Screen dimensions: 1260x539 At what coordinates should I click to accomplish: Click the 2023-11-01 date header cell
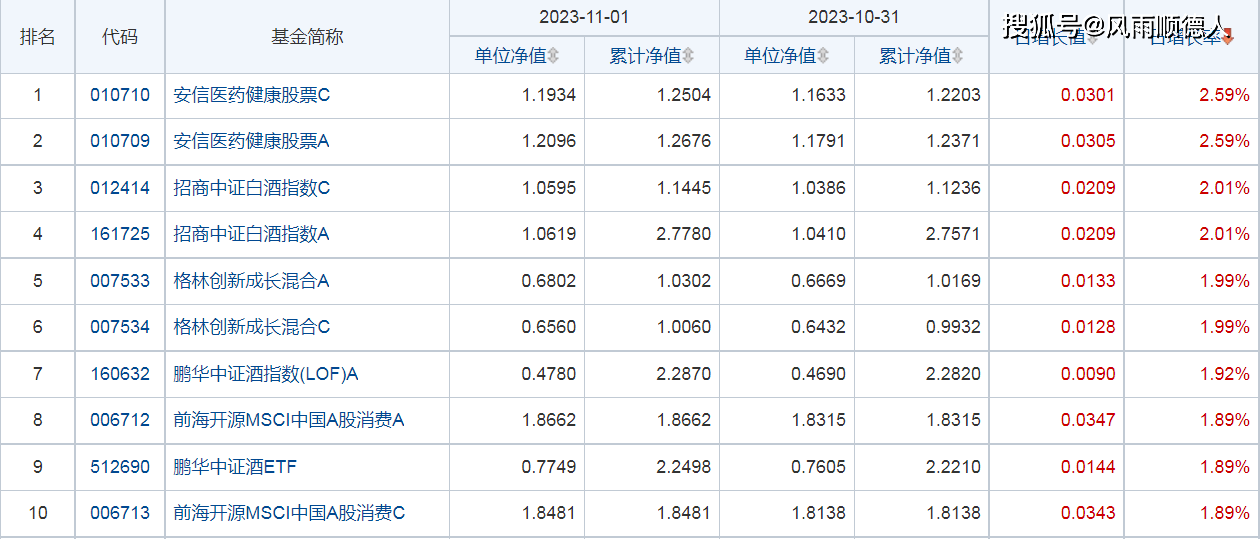click(x=584, y=17)
